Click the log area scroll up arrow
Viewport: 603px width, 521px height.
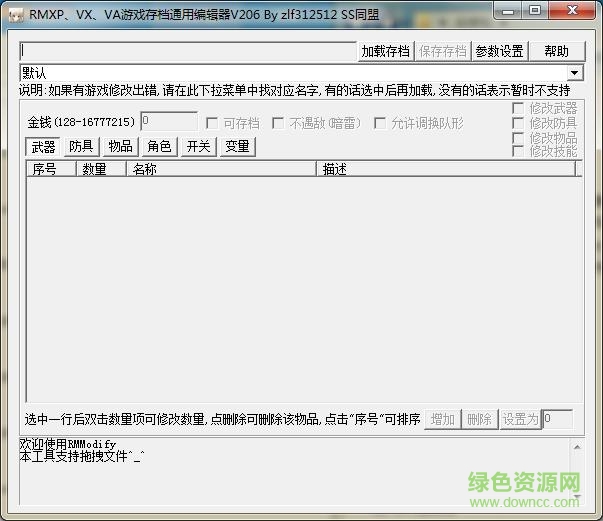pyautogui.click(x=577, y=446)
